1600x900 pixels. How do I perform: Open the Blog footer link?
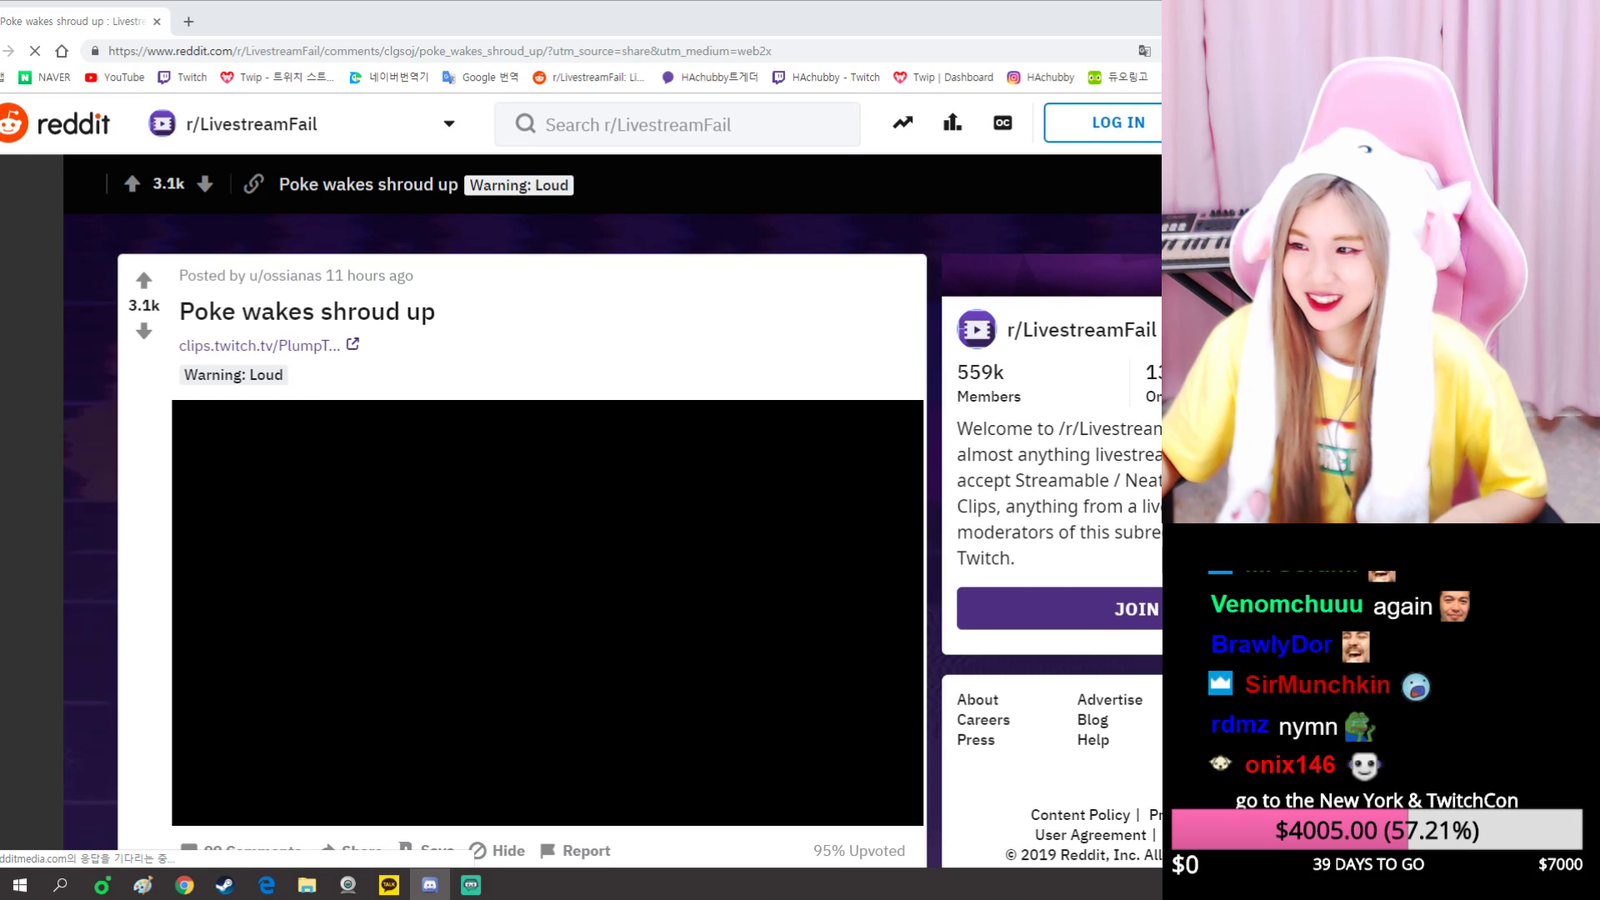tap(1093, 720)
